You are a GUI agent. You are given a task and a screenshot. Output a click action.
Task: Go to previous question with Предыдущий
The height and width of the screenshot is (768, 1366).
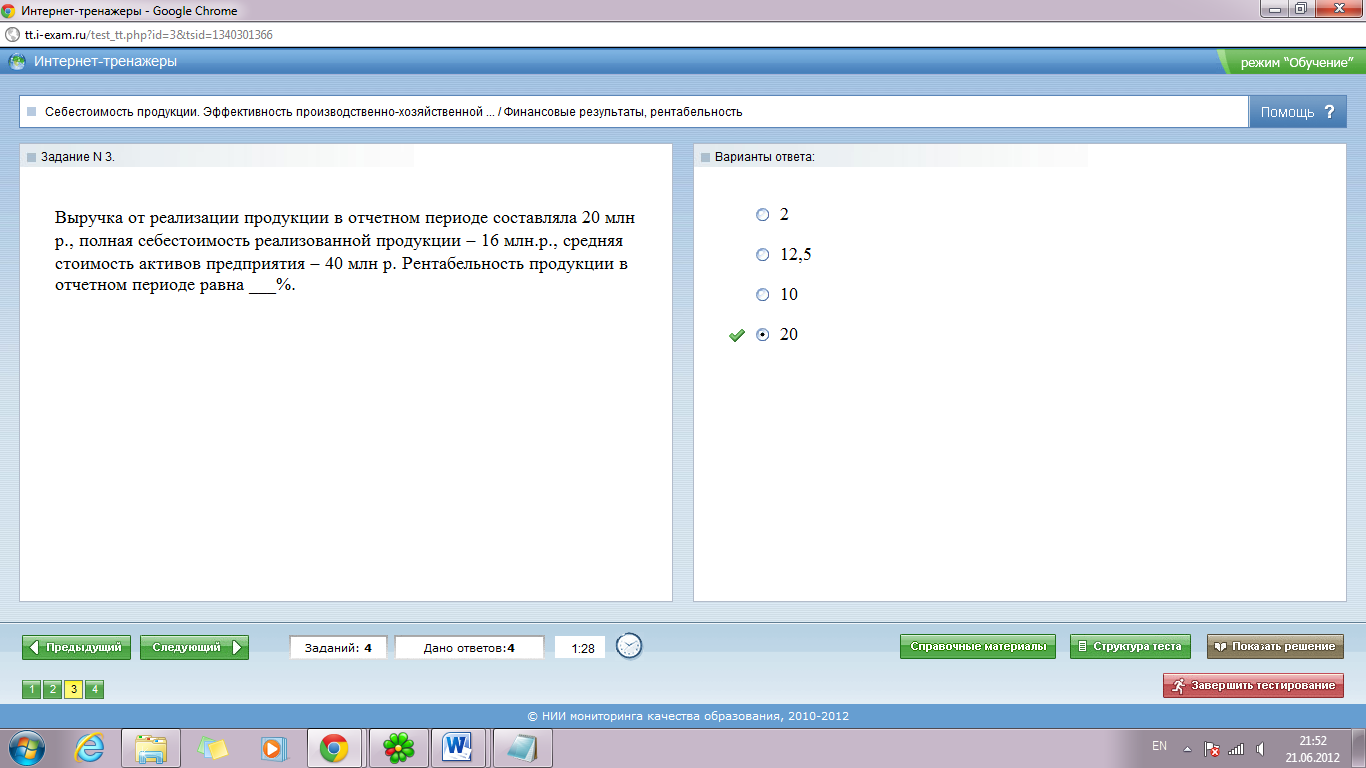tap(77, 647)
